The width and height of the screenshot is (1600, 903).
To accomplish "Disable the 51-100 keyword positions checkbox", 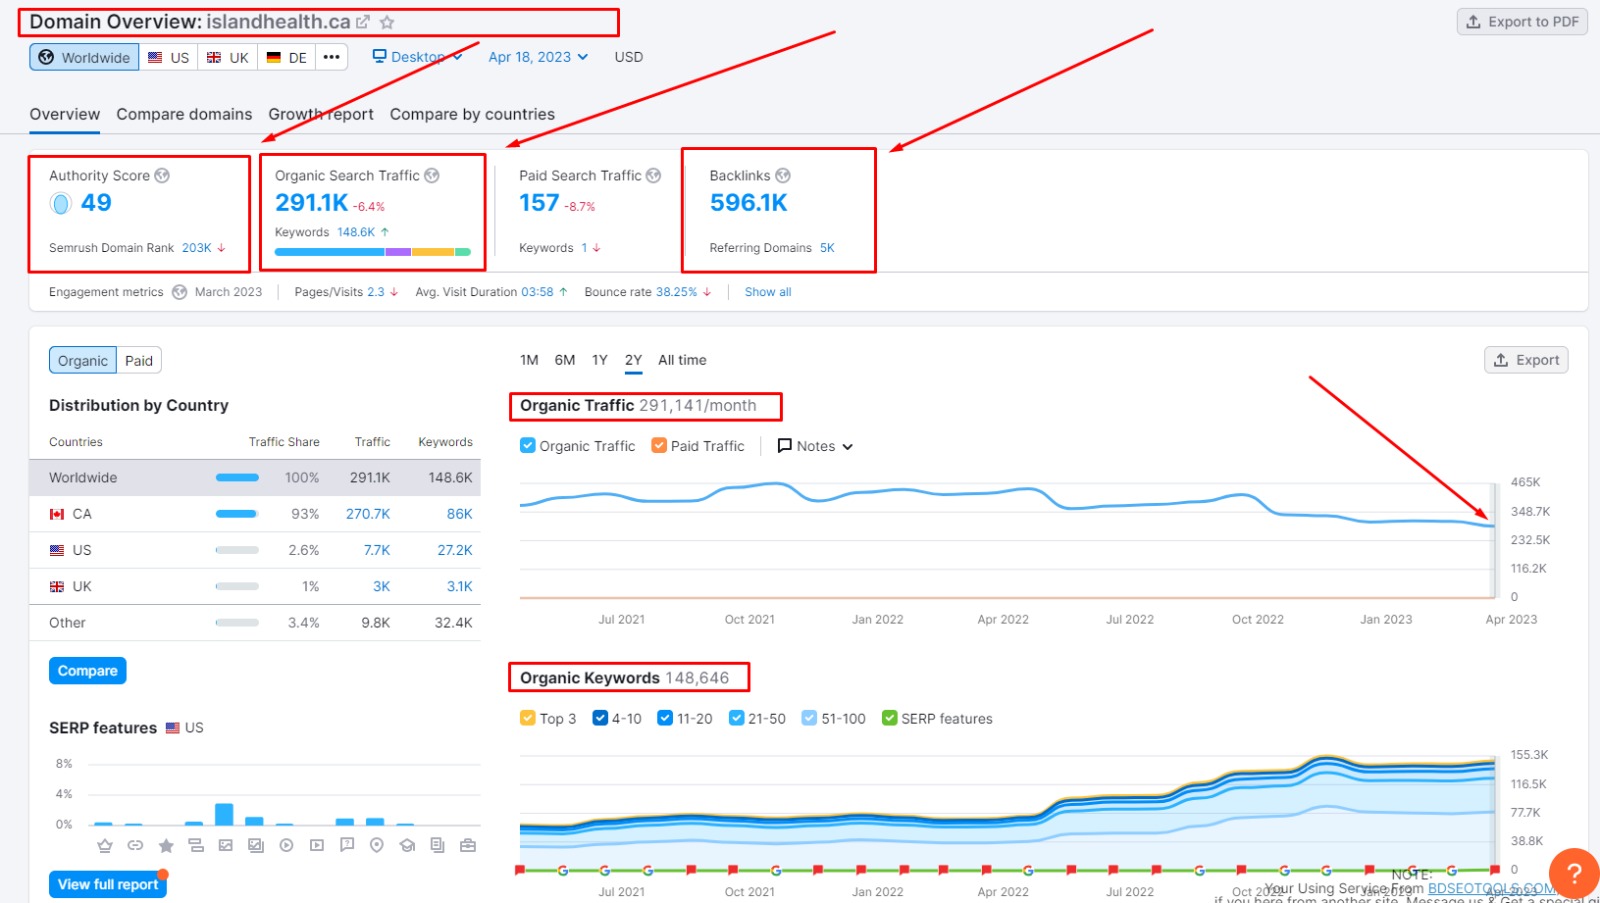I will (809, 718).
